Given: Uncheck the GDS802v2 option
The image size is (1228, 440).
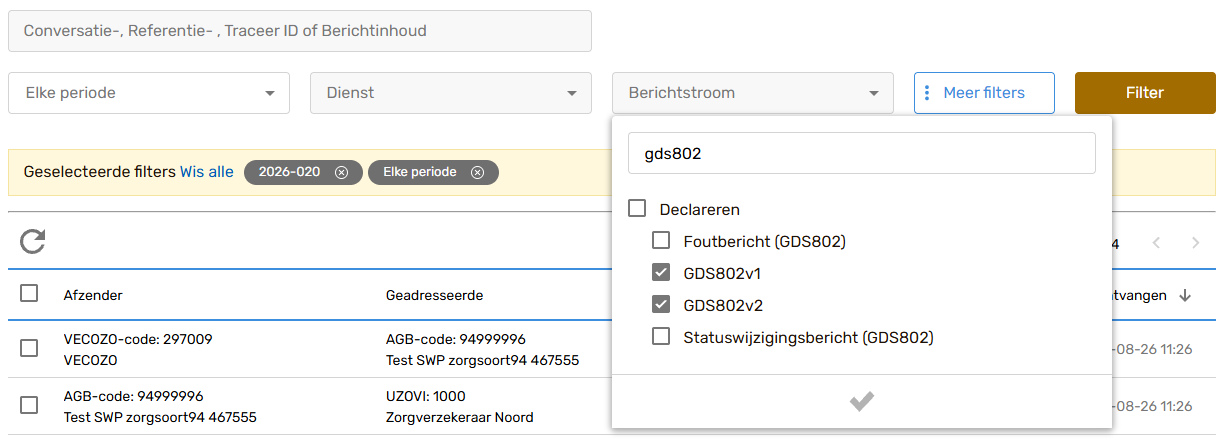Looking at the screenshot, I should click(x=661, y=305).
